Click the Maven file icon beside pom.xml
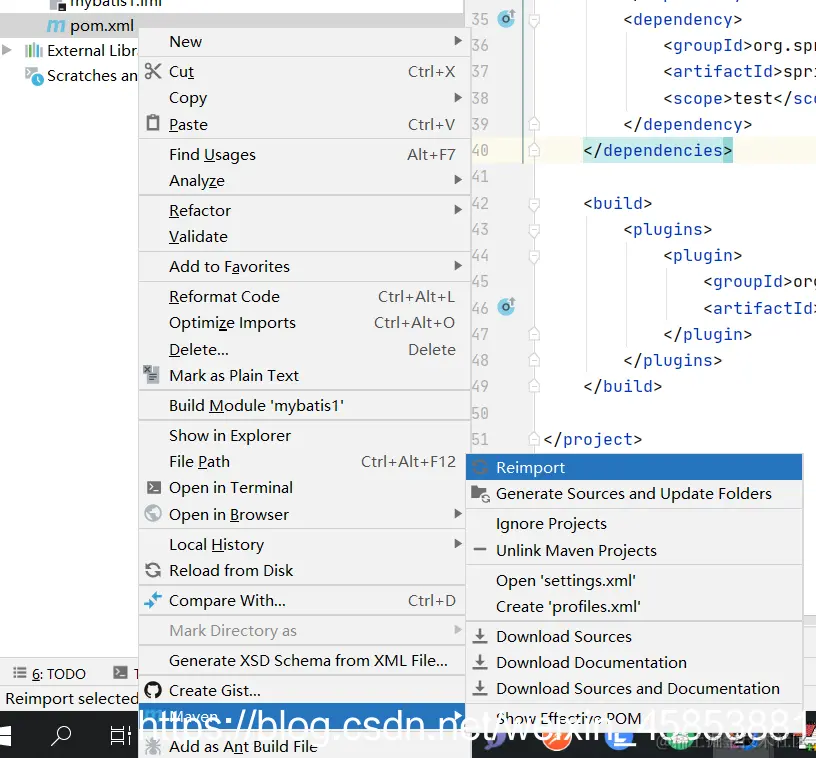 coord(56,25)
